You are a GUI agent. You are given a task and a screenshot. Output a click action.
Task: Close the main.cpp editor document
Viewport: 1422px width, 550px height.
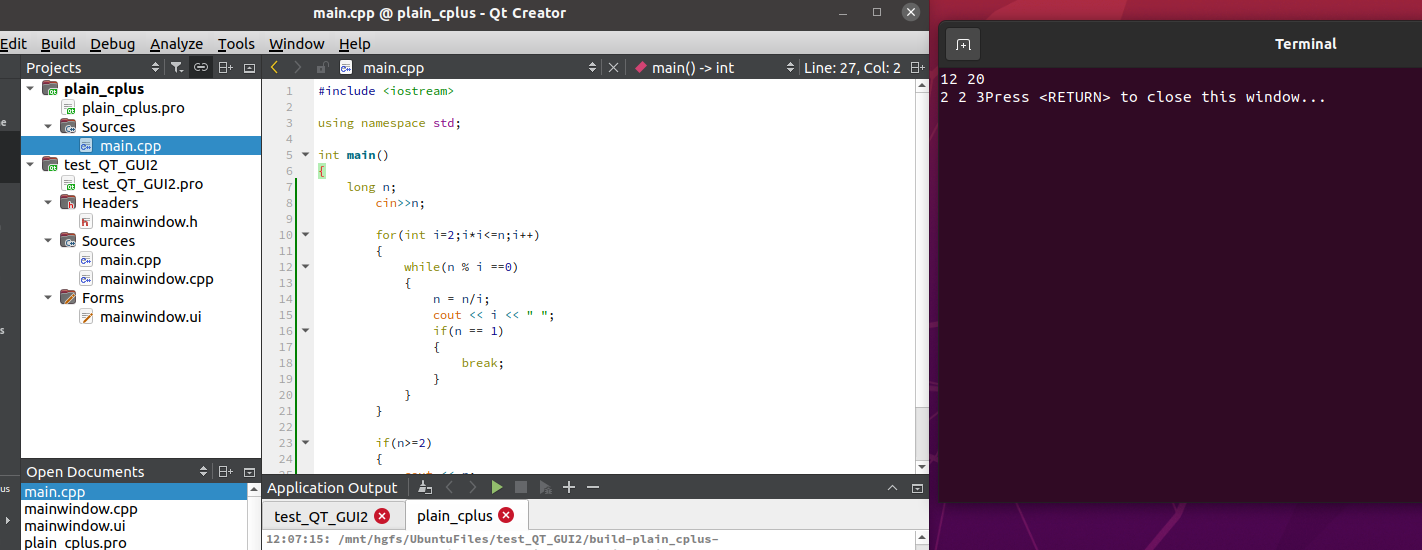point(614,67)
